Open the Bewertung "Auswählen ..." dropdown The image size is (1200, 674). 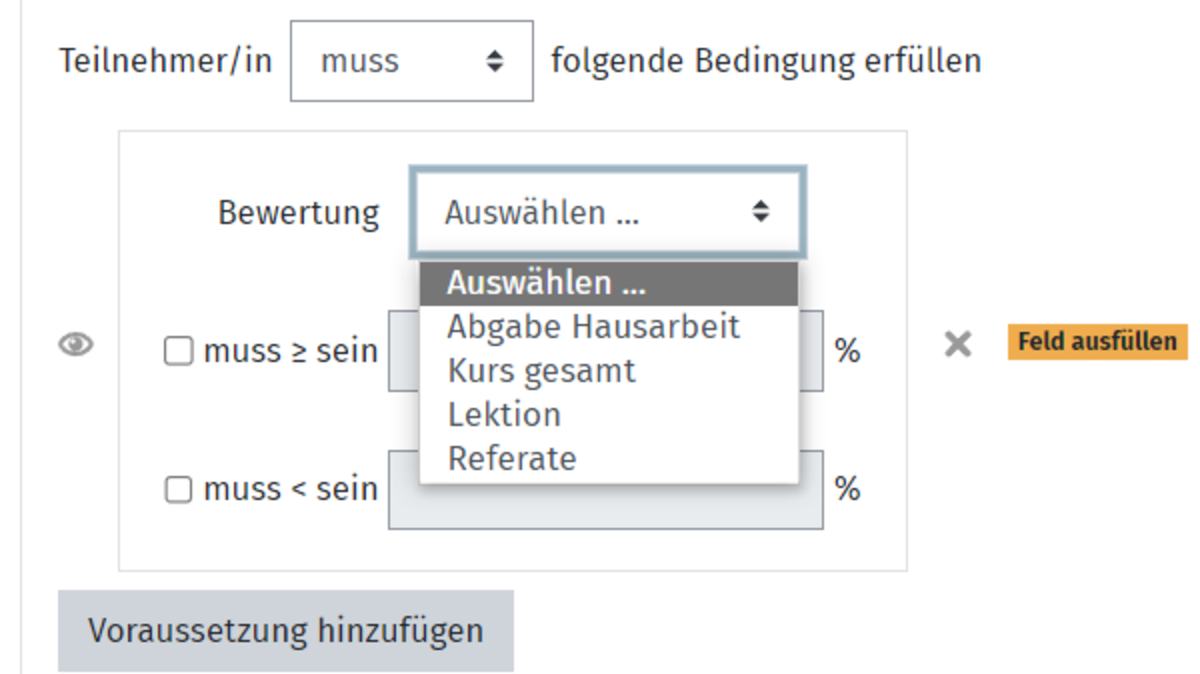pos(607,212)
